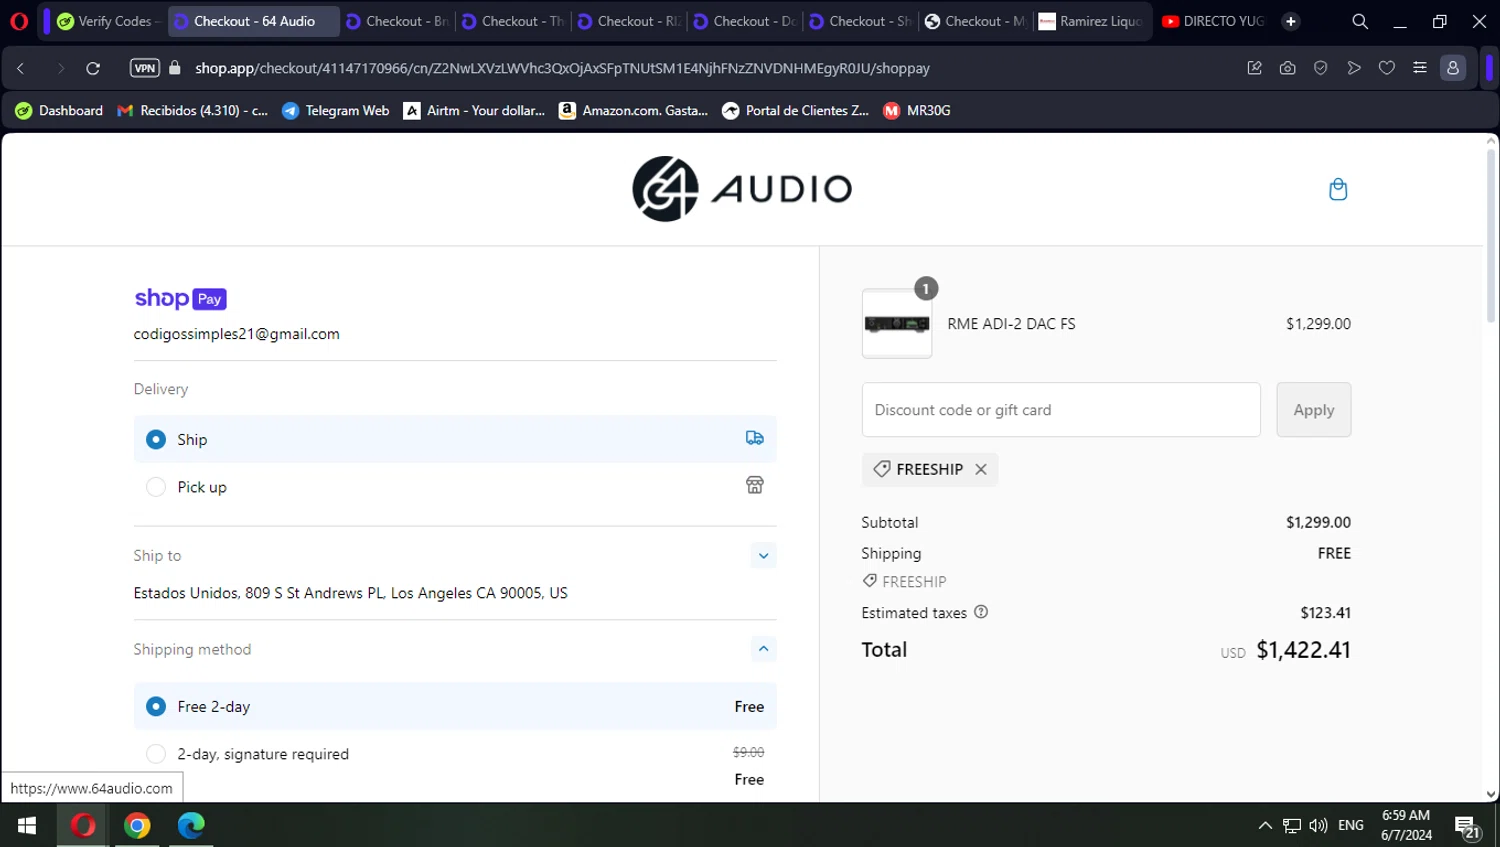
Task: Click the shipping address text
Action: coord(351,593)
